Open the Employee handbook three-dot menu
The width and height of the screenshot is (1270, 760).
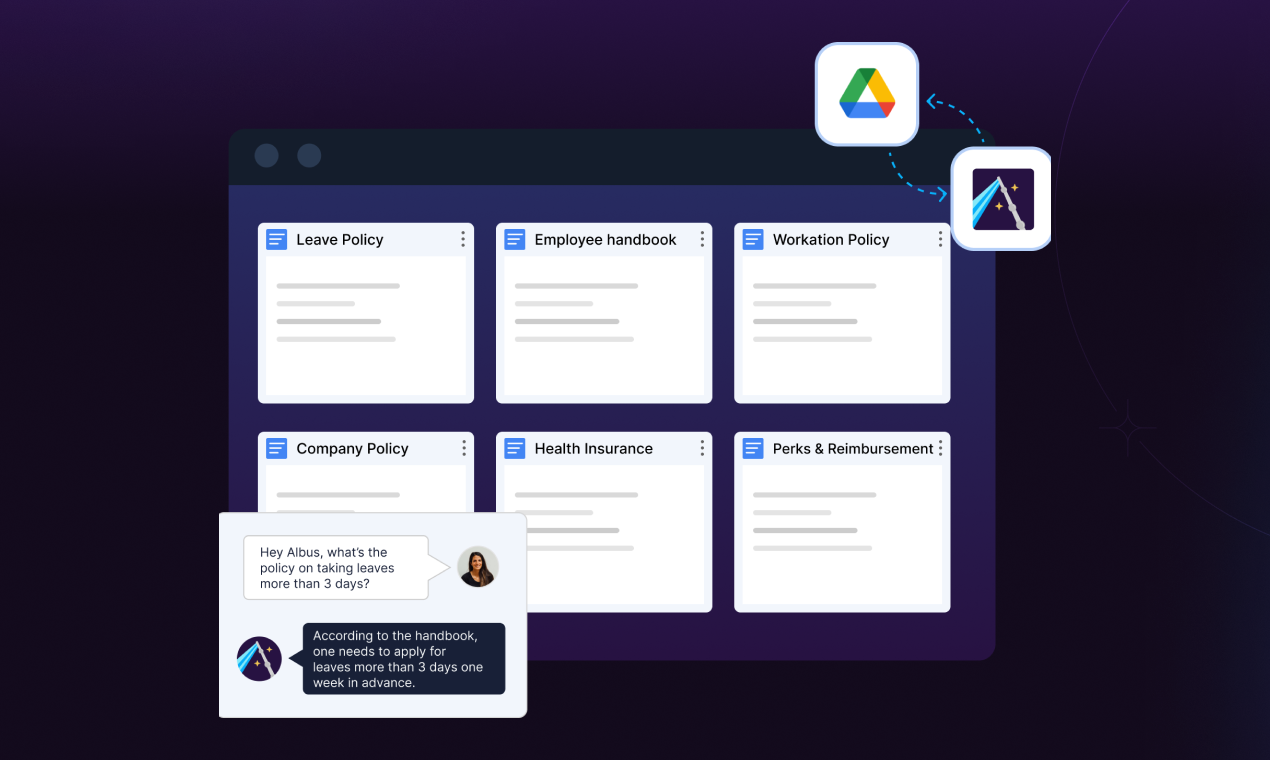pos(702,239)
